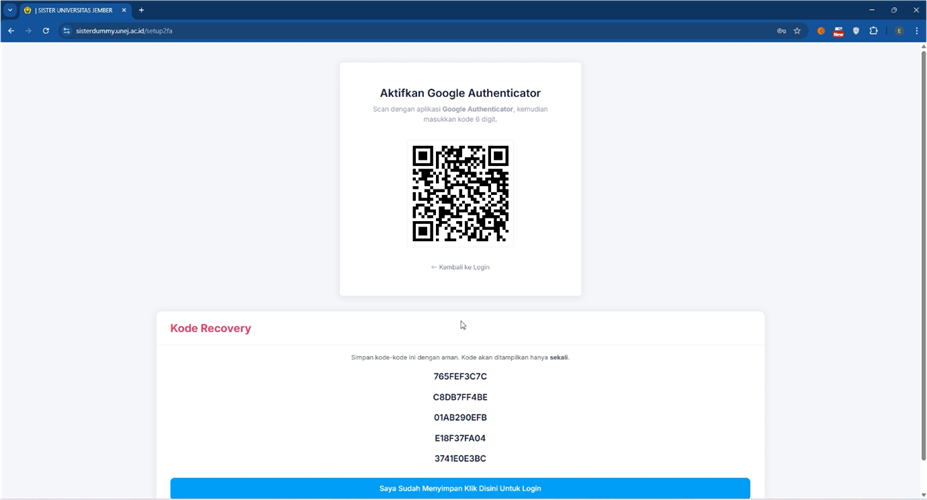Expand the tab search dropdown arrow
The height and width of the screenshot is (500, 927).
[x=10, y=10]
